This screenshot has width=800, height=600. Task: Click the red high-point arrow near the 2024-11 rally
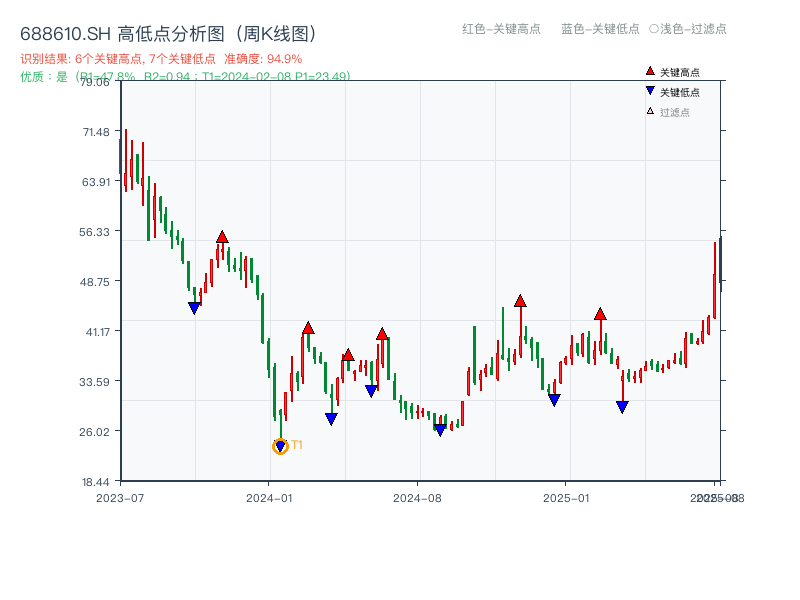[x=520, y=299]
